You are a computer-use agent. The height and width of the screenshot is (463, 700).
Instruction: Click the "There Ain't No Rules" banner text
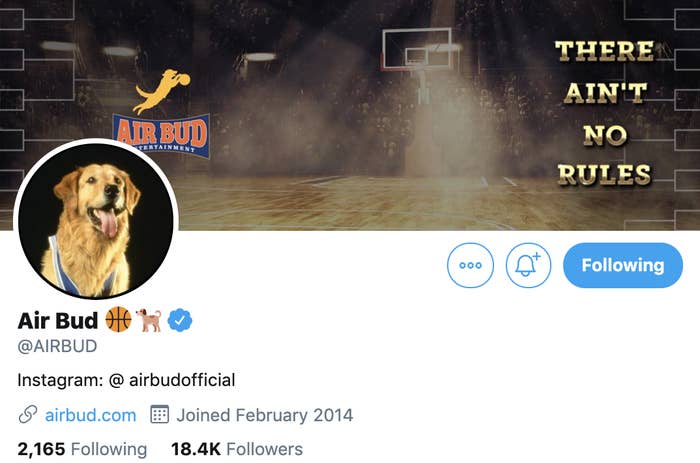(605, 113)
